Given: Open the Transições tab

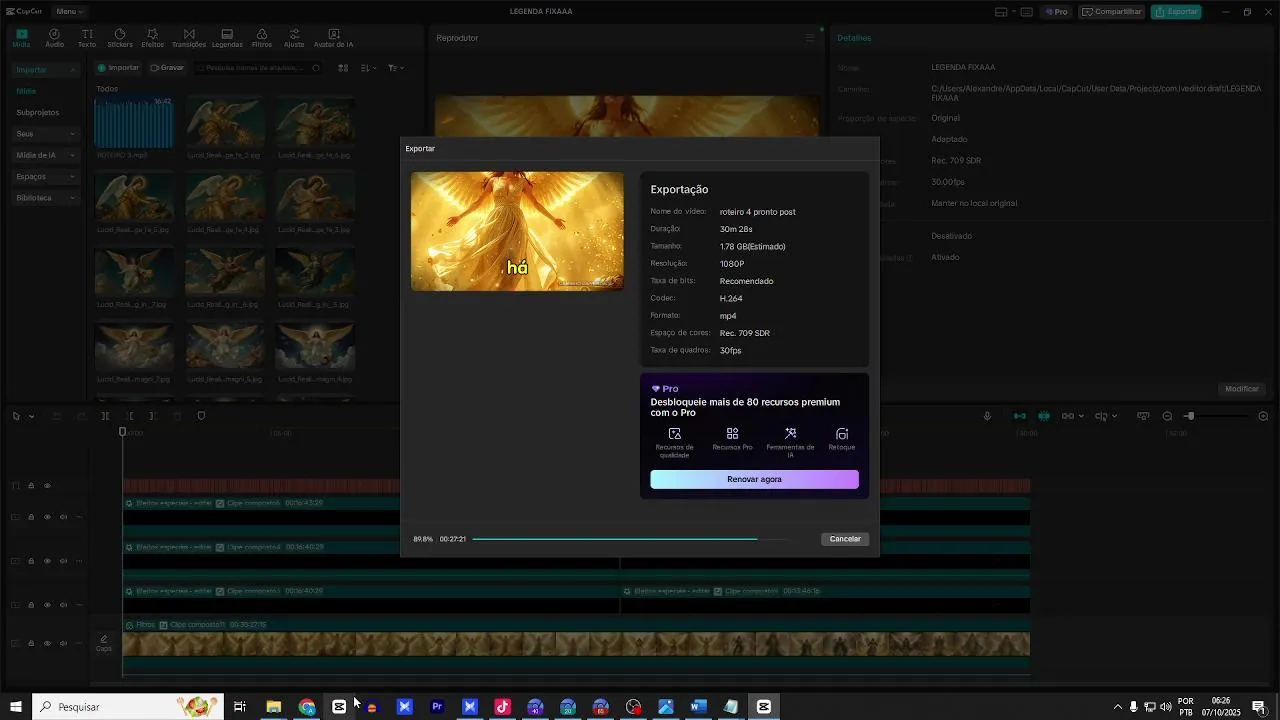Looking at the screenshot, I should click(189, 38).
